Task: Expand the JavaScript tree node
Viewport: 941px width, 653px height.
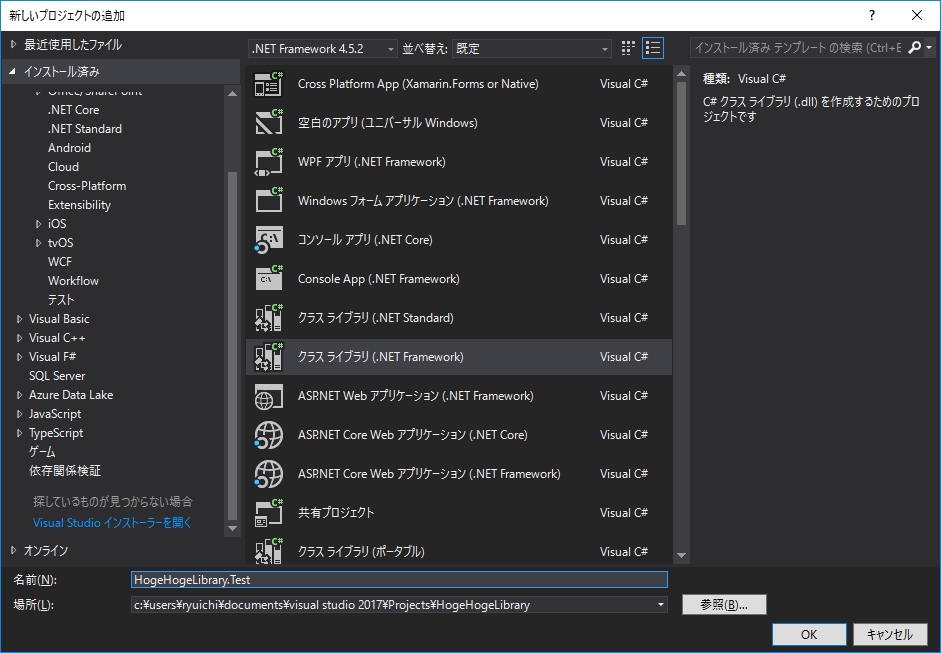Action: 19,414
